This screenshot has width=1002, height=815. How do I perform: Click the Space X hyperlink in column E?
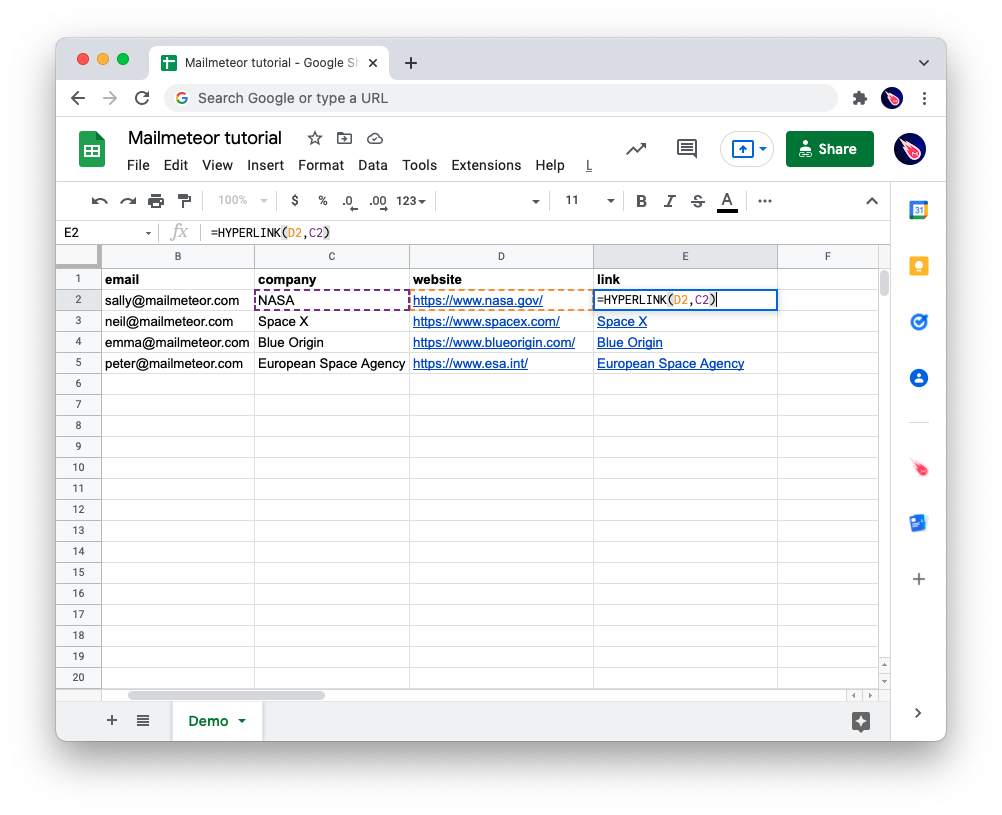[x=622, y=322]
